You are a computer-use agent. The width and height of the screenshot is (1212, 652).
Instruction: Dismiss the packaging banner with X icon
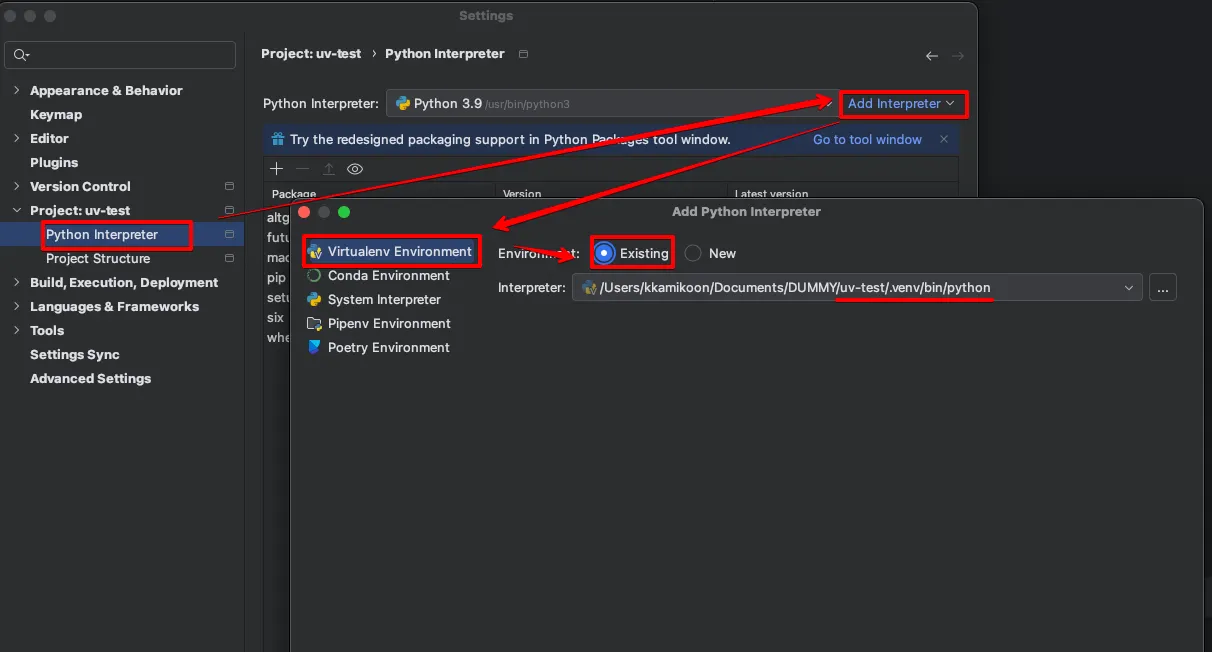coord(944,139)
